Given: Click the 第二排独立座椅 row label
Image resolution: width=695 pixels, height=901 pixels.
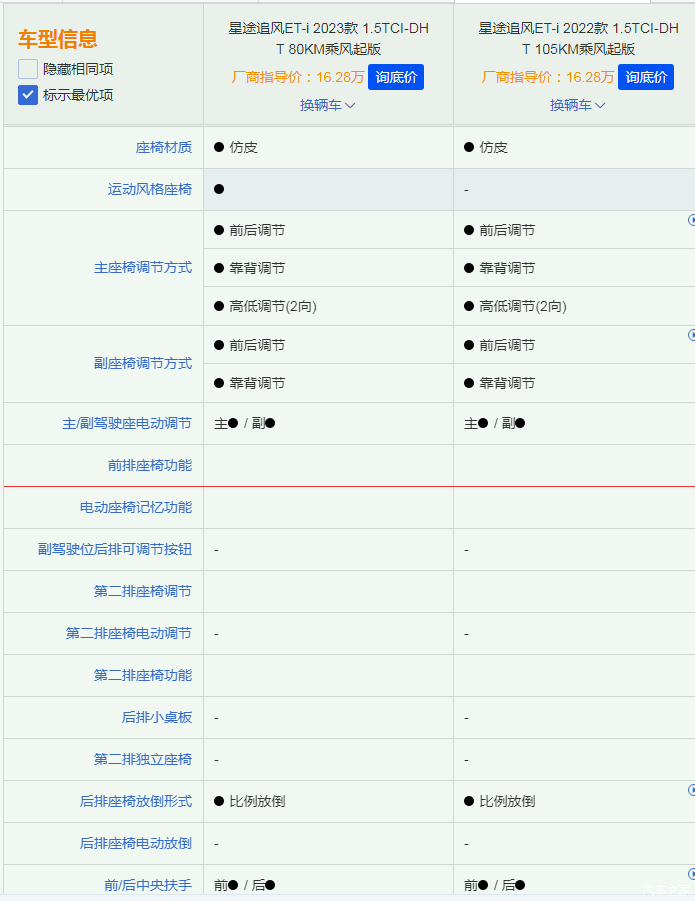Looking at the screenshot, I should click(143, 759).
